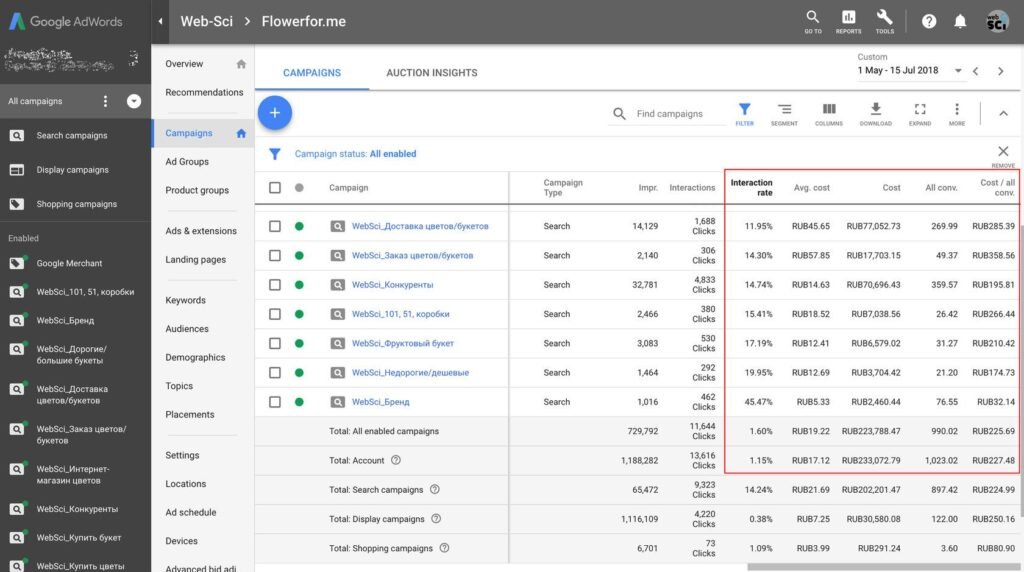Collapse the chart with the chevron arrow

1003,113
